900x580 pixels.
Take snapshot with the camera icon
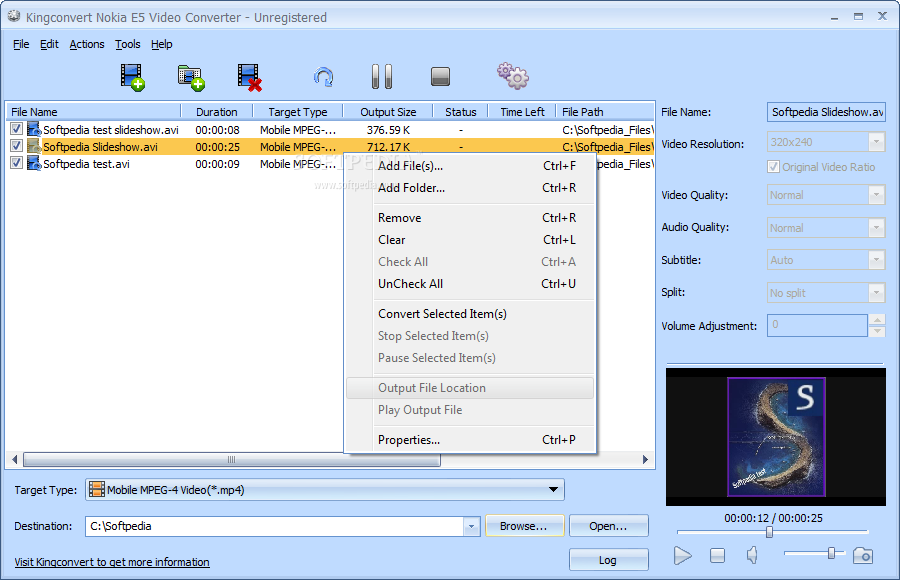click(863, 555)
